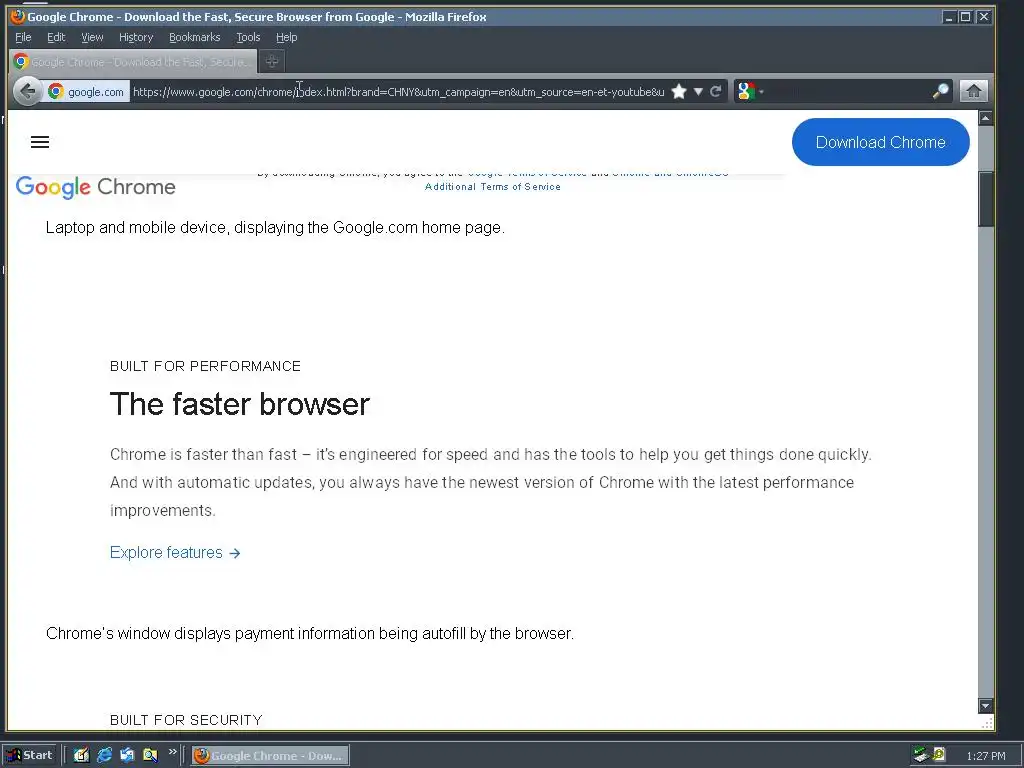Click the first quick launch icon next to Start
The height and width of the screenshot is (768, 1024).
tap(81, 756)
